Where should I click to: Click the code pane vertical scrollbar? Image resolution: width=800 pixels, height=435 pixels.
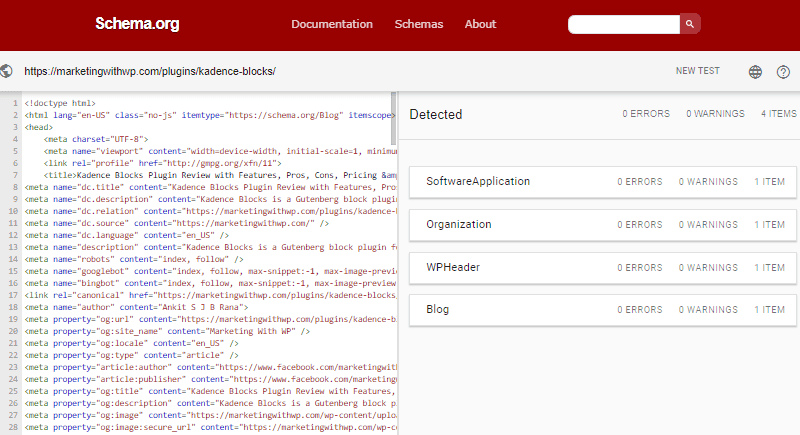pyautogui.click(x=393, y=118)
